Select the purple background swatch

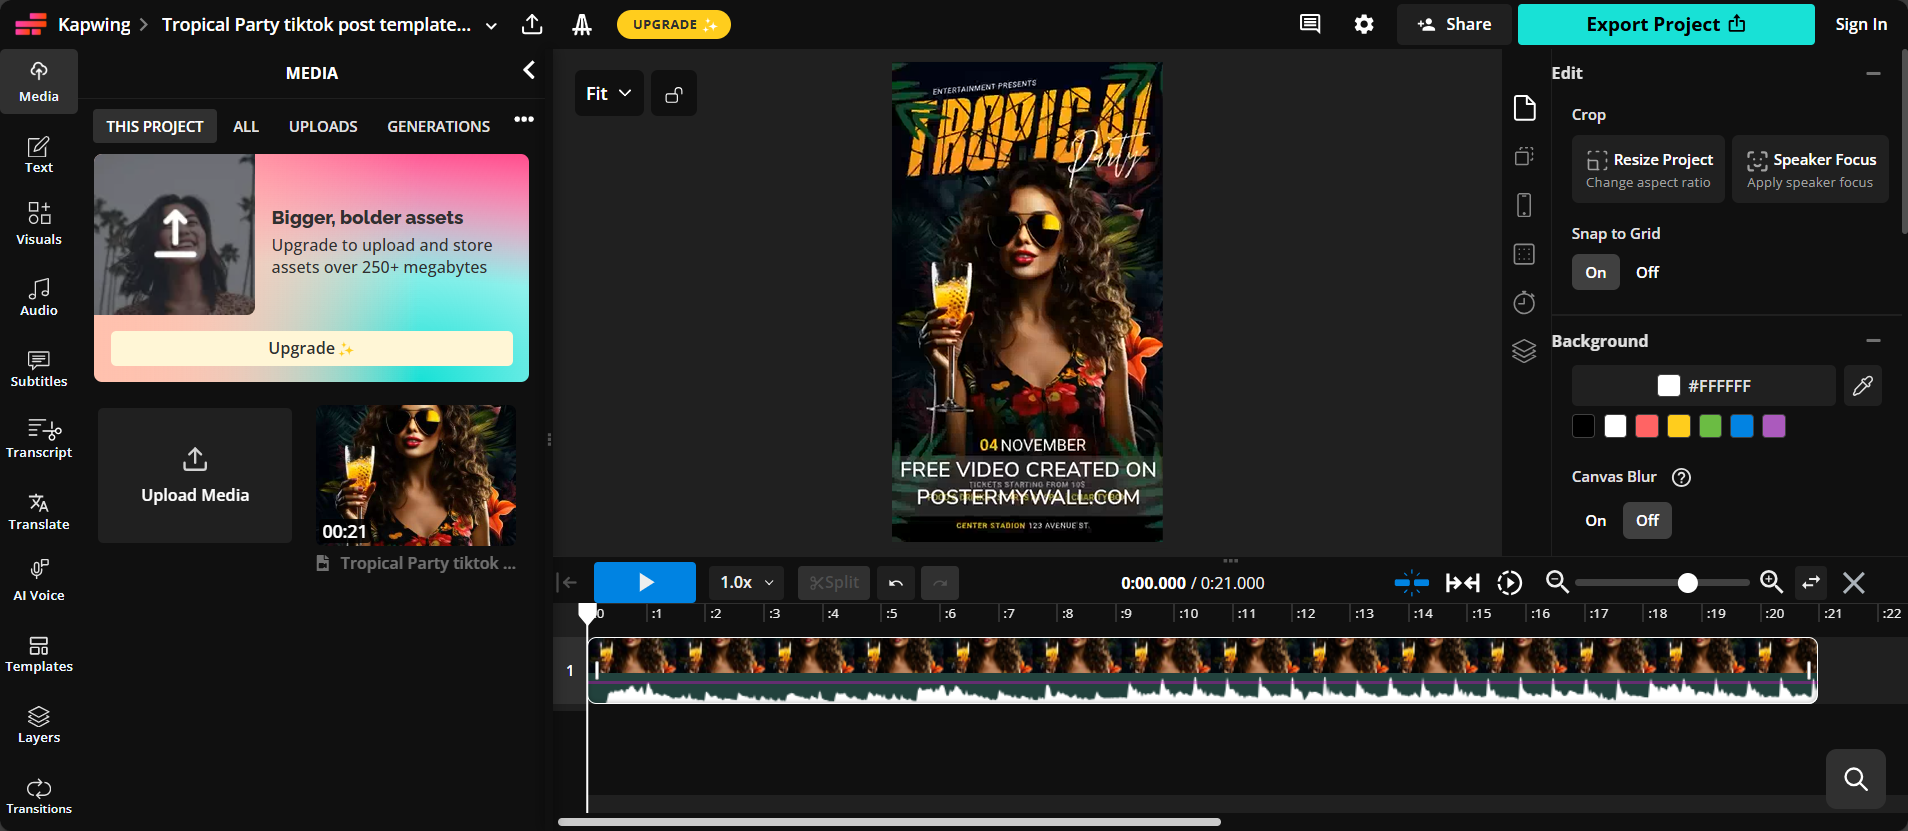[1774, 426]
